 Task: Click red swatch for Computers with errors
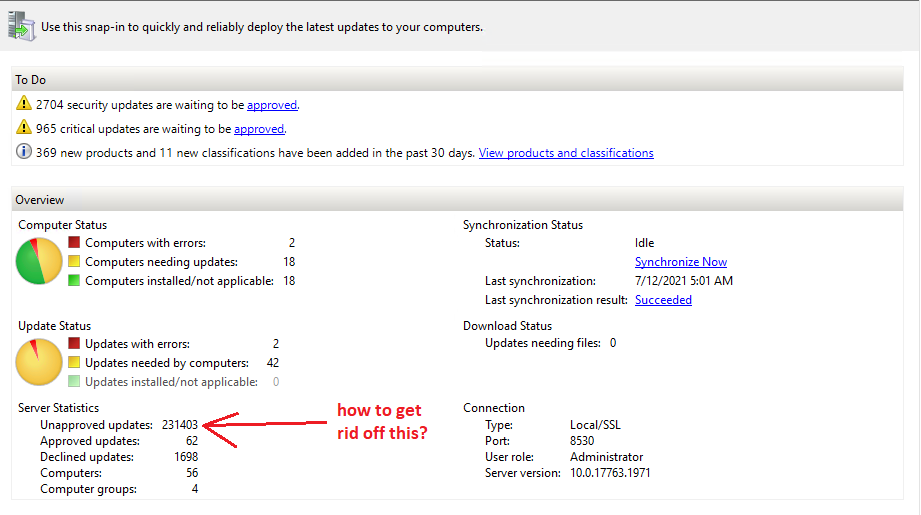74,242
